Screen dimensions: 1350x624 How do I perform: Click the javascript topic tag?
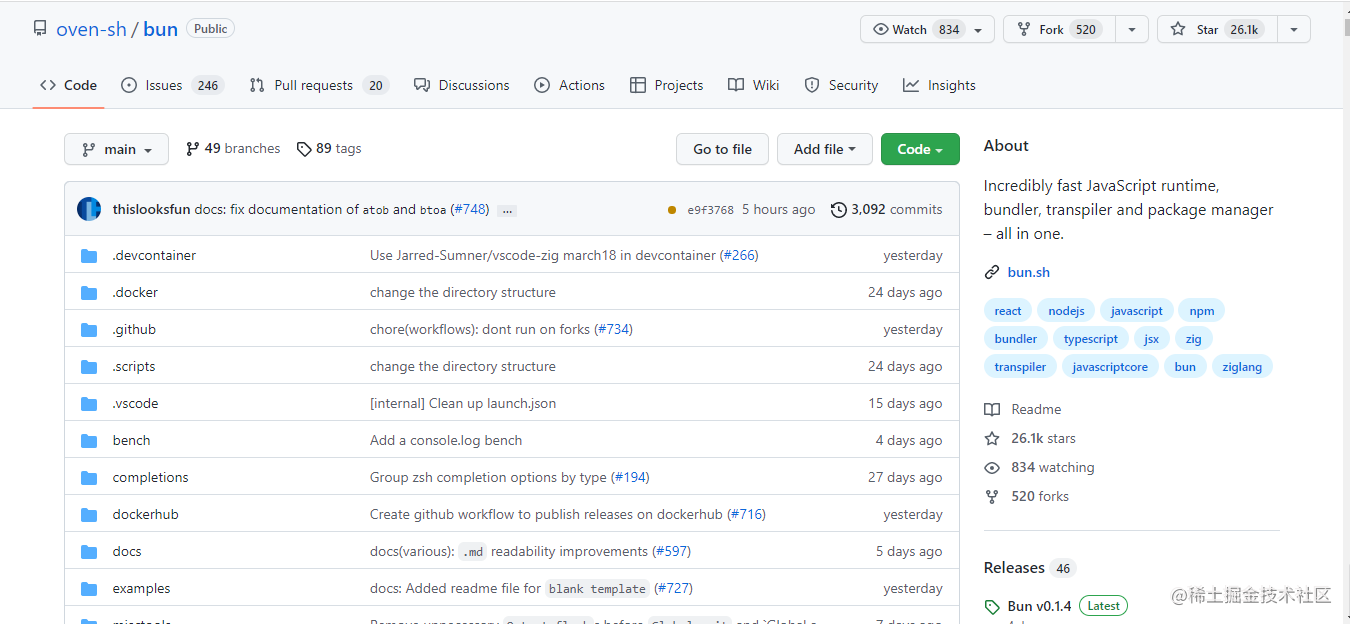(x=1136, y=311)
